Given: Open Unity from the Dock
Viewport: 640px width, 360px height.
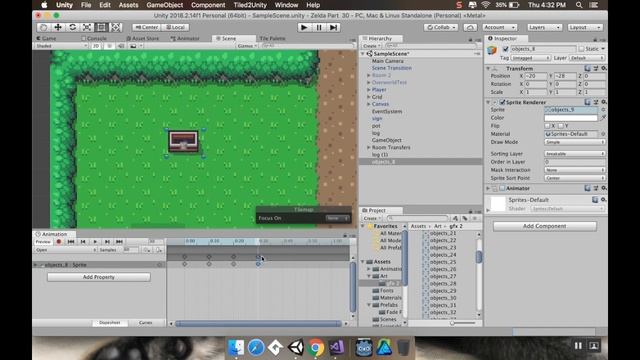Looking at the screenshot, I should tap(296, 347).
